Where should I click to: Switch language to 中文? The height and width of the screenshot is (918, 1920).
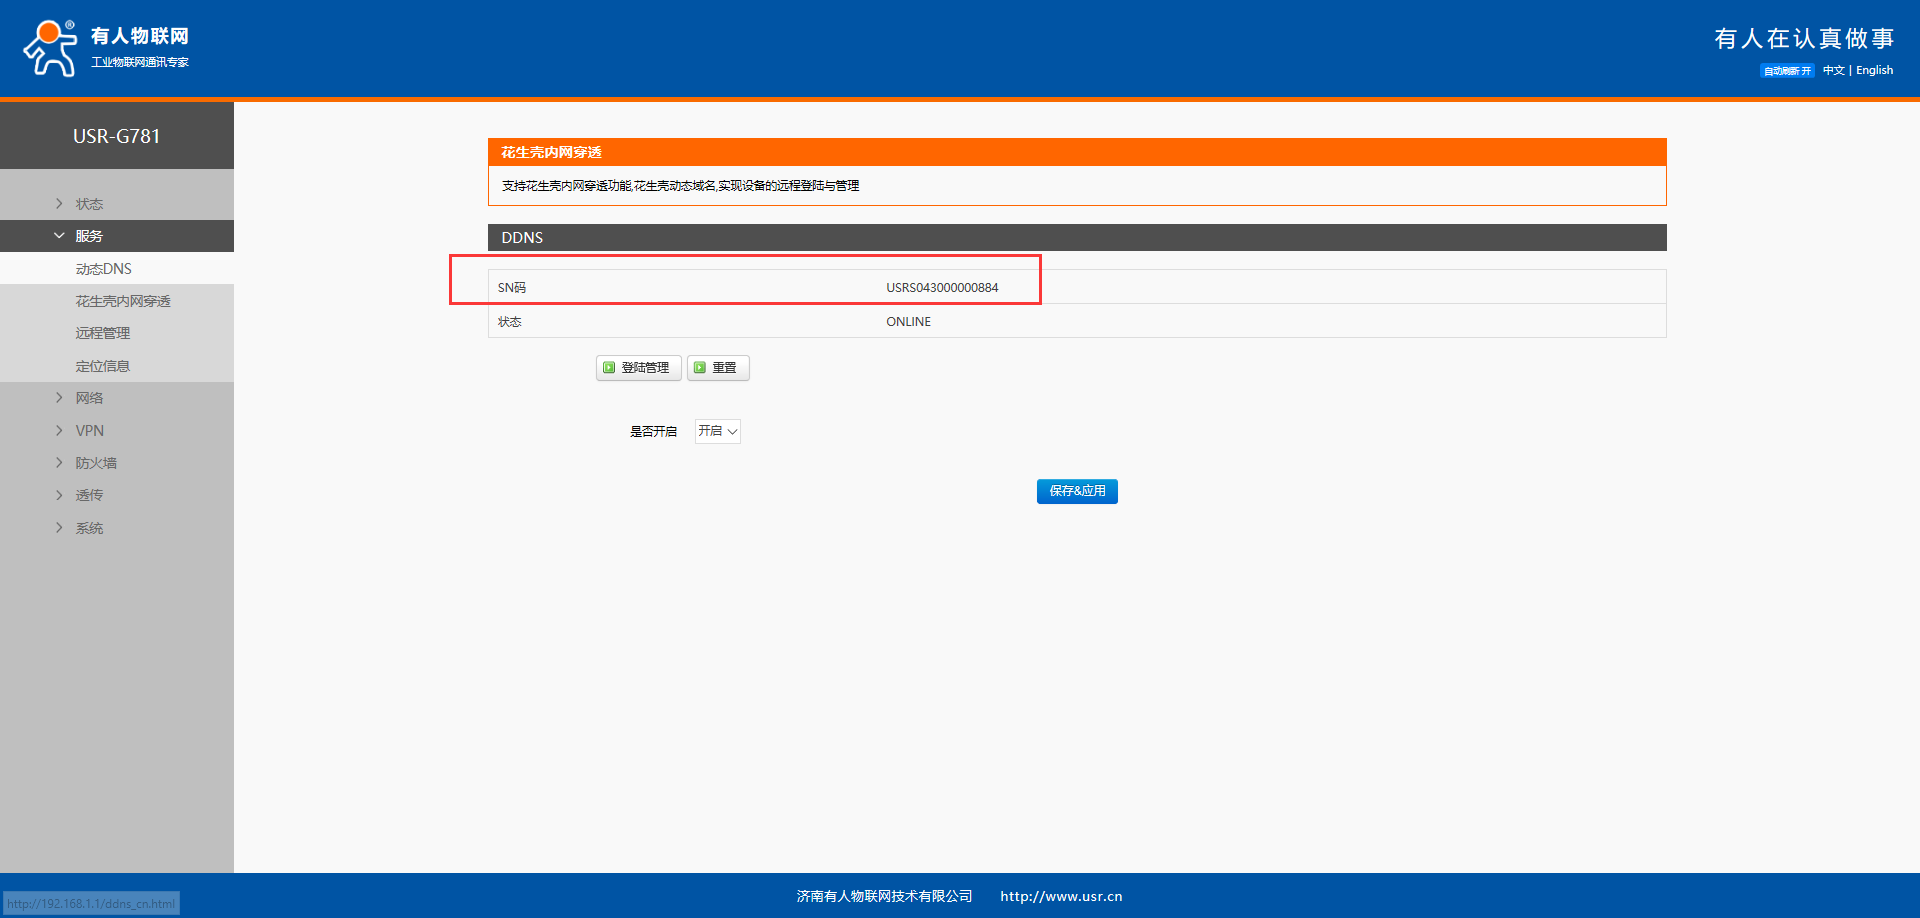click(1833, 71)
